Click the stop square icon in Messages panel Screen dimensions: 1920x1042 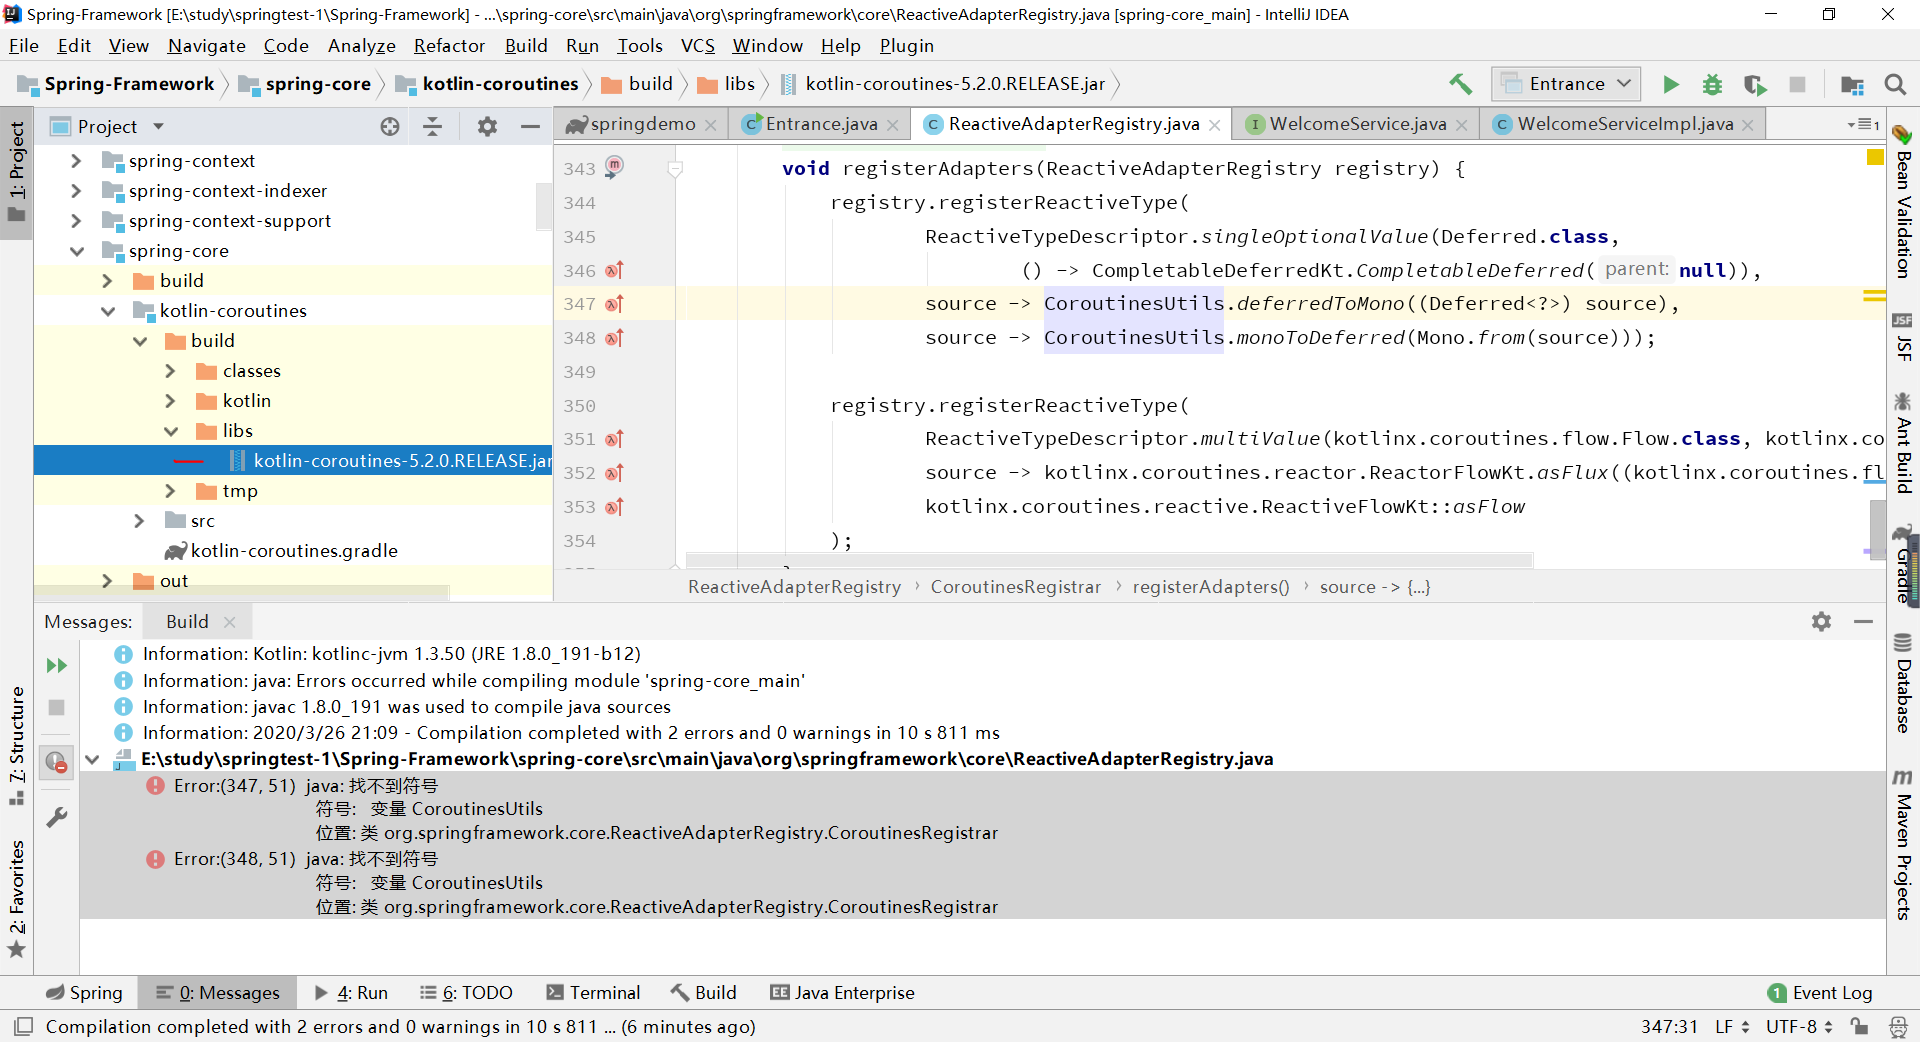coord(57,708)
